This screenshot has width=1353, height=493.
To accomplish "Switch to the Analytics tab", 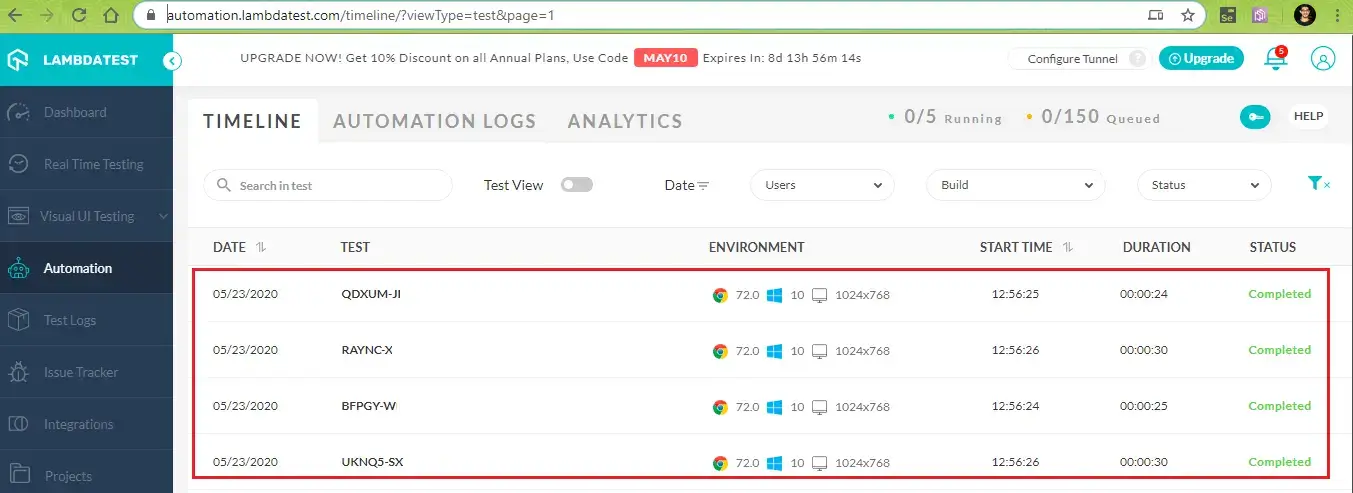I will point(625,121).
